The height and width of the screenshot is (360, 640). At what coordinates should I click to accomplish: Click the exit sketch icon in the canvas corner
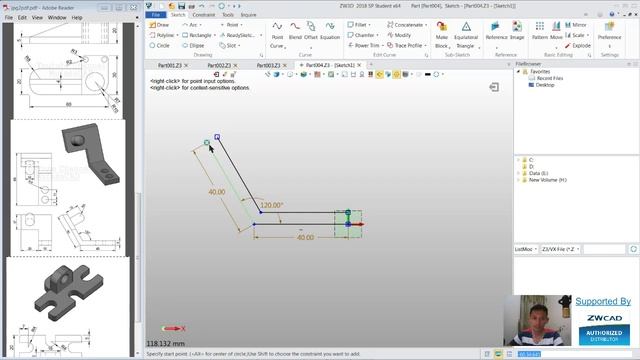pyautogui.click(x=494, y=87)
